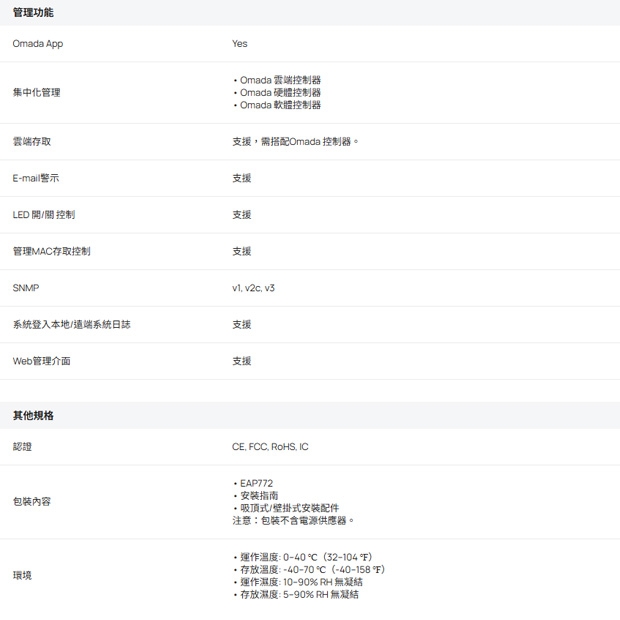Click Omada 雲端控制器 list item
620x620 pixels.
(280, 80)
